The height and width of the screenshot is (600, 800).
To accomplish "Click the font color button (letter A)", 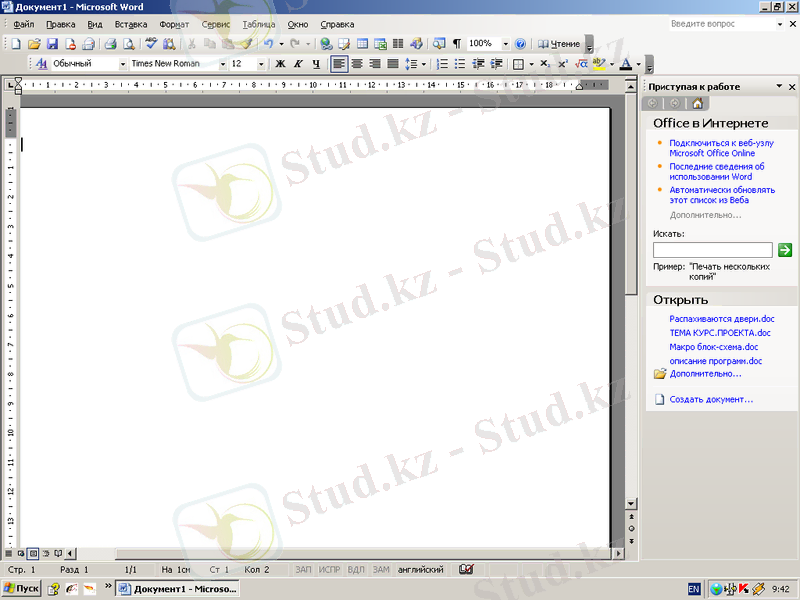I will [625, 64].
